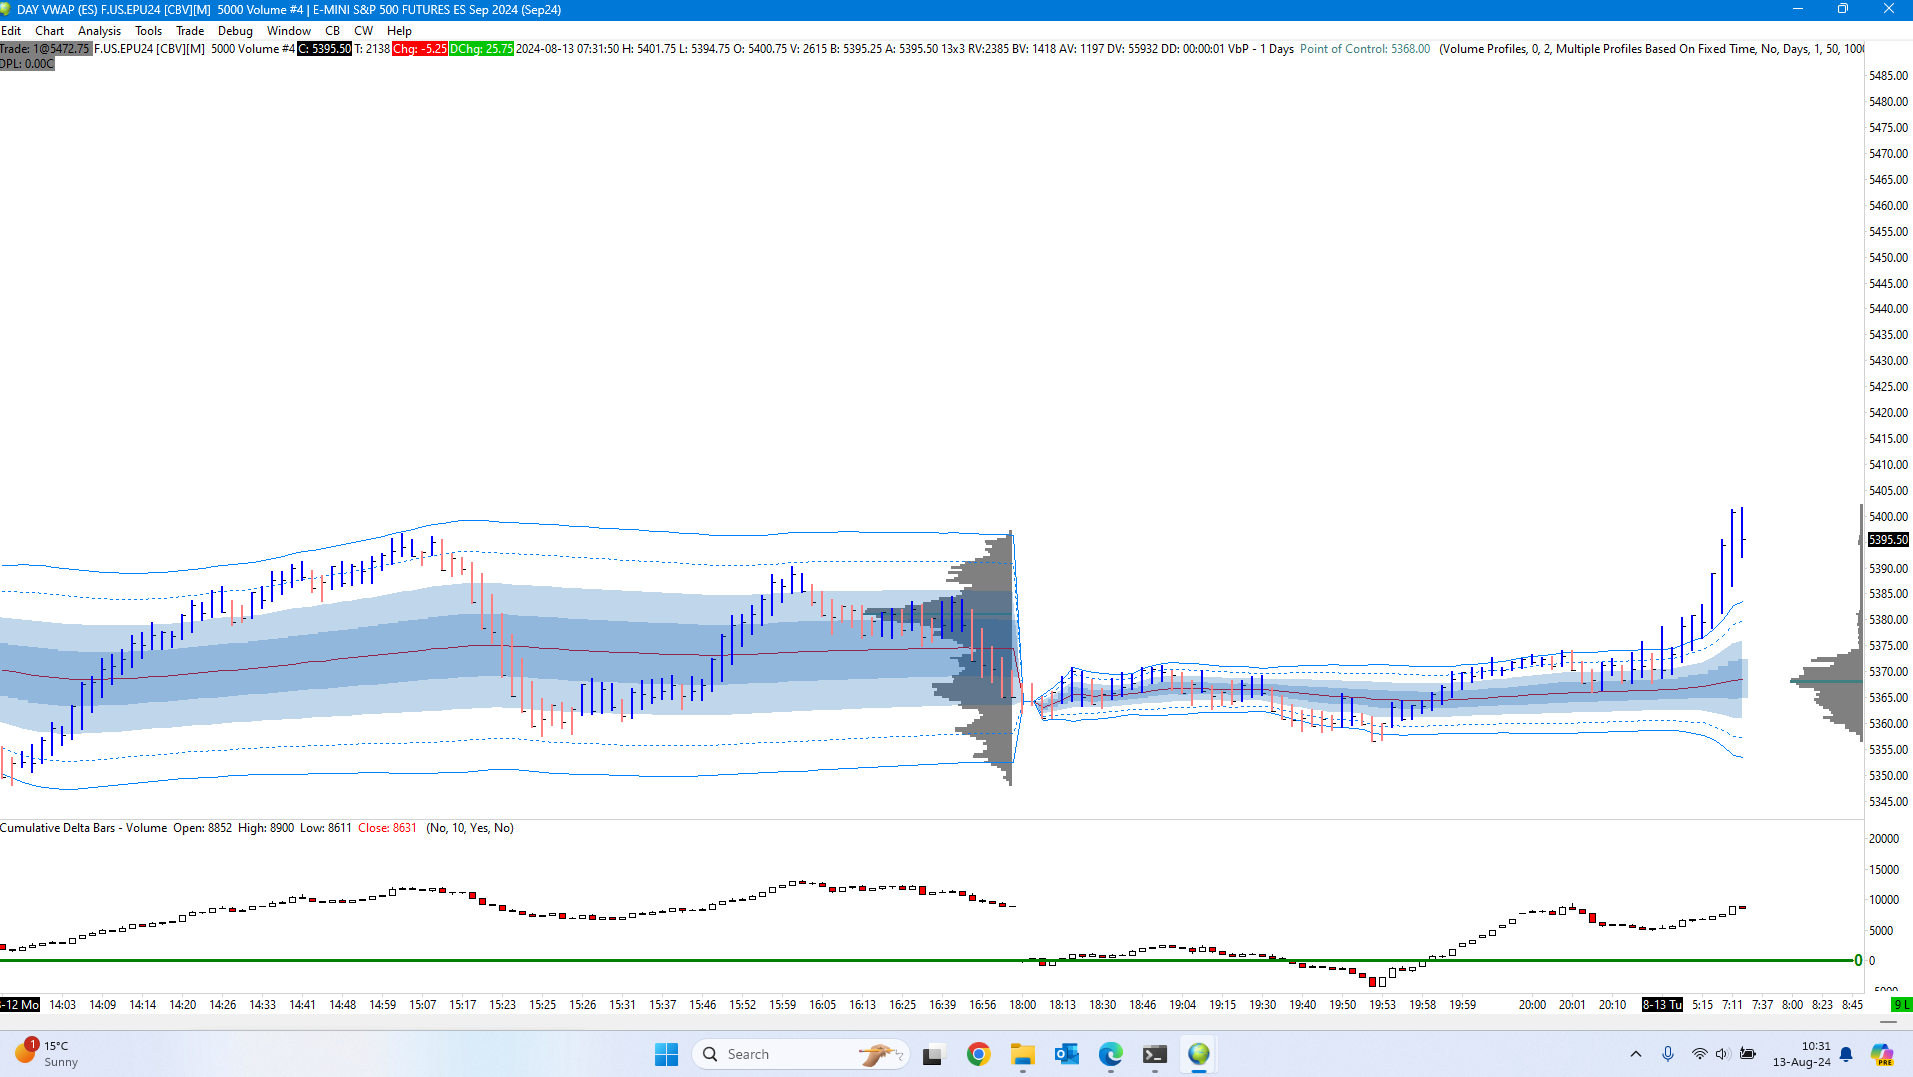Open Task View from the taskbar
The height and width of the screenshot is (1077, 1913).
tap(933, 1054)
